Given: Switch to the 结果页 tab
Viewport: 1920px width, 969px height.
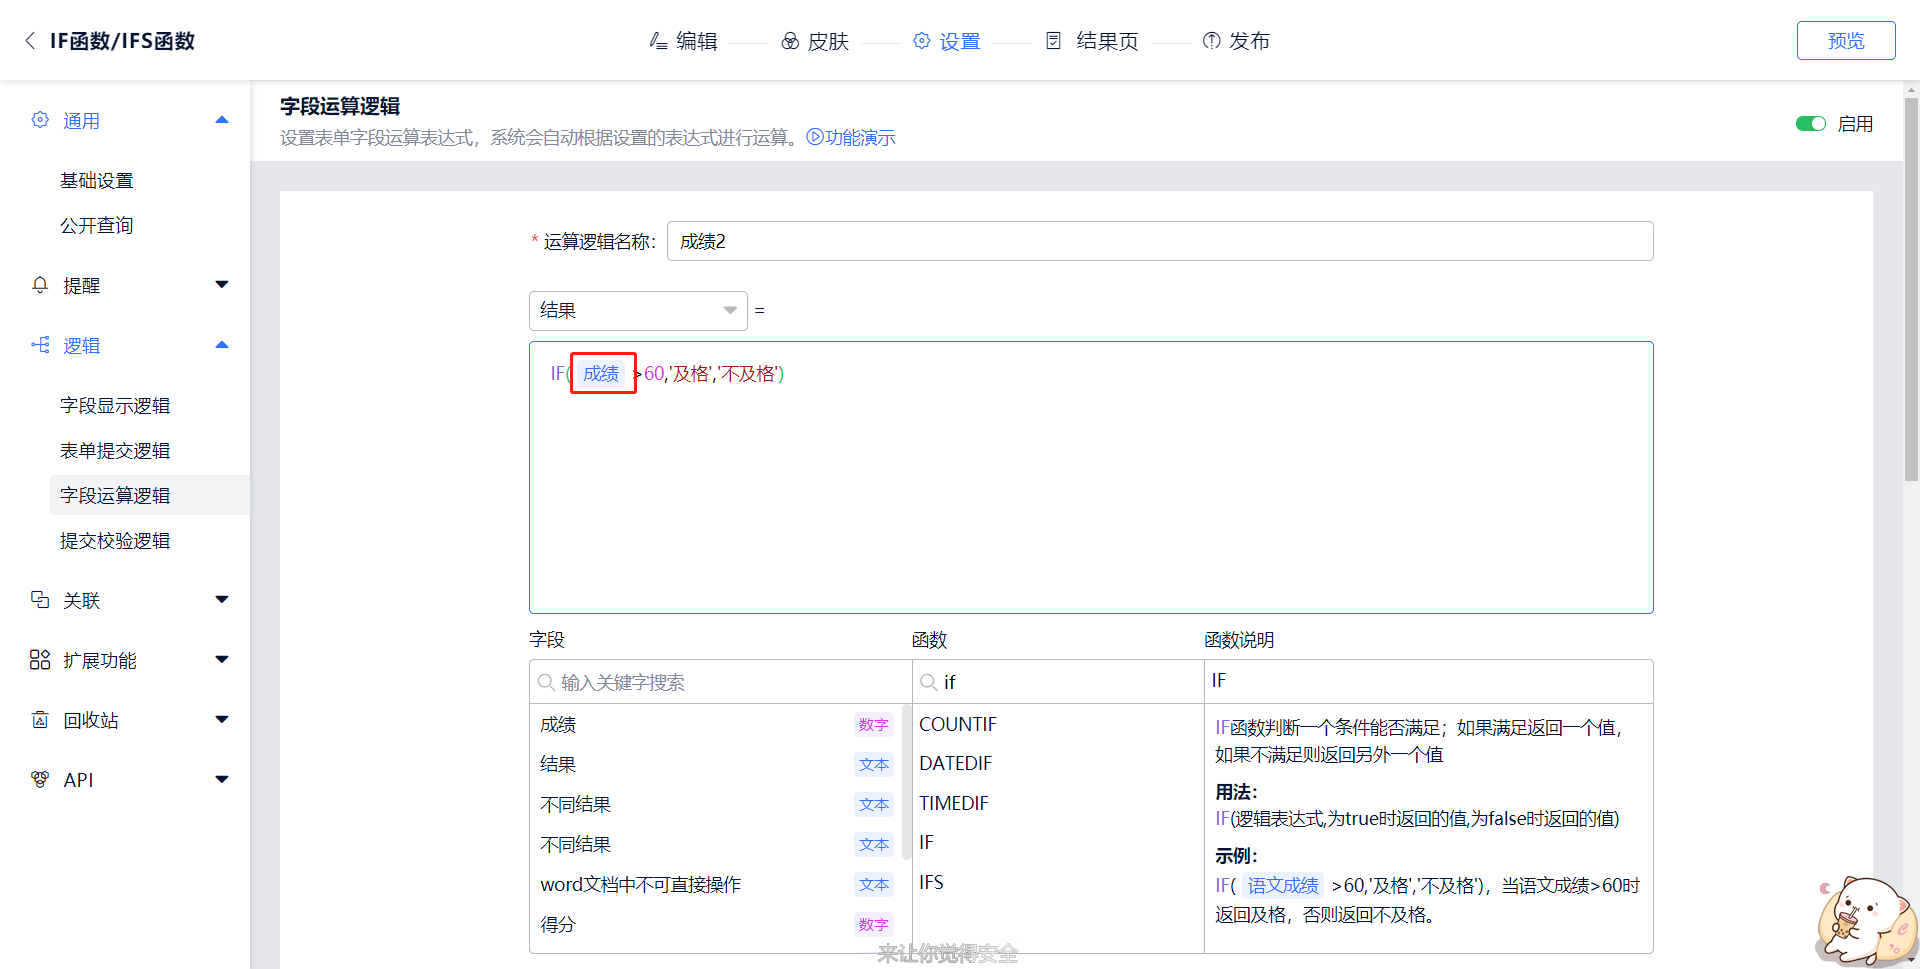Looking at the screenshot, I should [x=1093, y=41].
